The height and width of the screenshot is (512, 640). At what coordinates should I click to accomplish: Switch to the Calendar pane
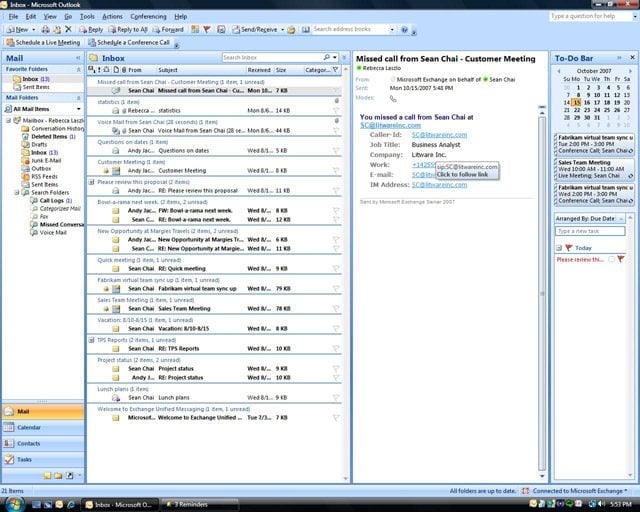tap(43, 427)
